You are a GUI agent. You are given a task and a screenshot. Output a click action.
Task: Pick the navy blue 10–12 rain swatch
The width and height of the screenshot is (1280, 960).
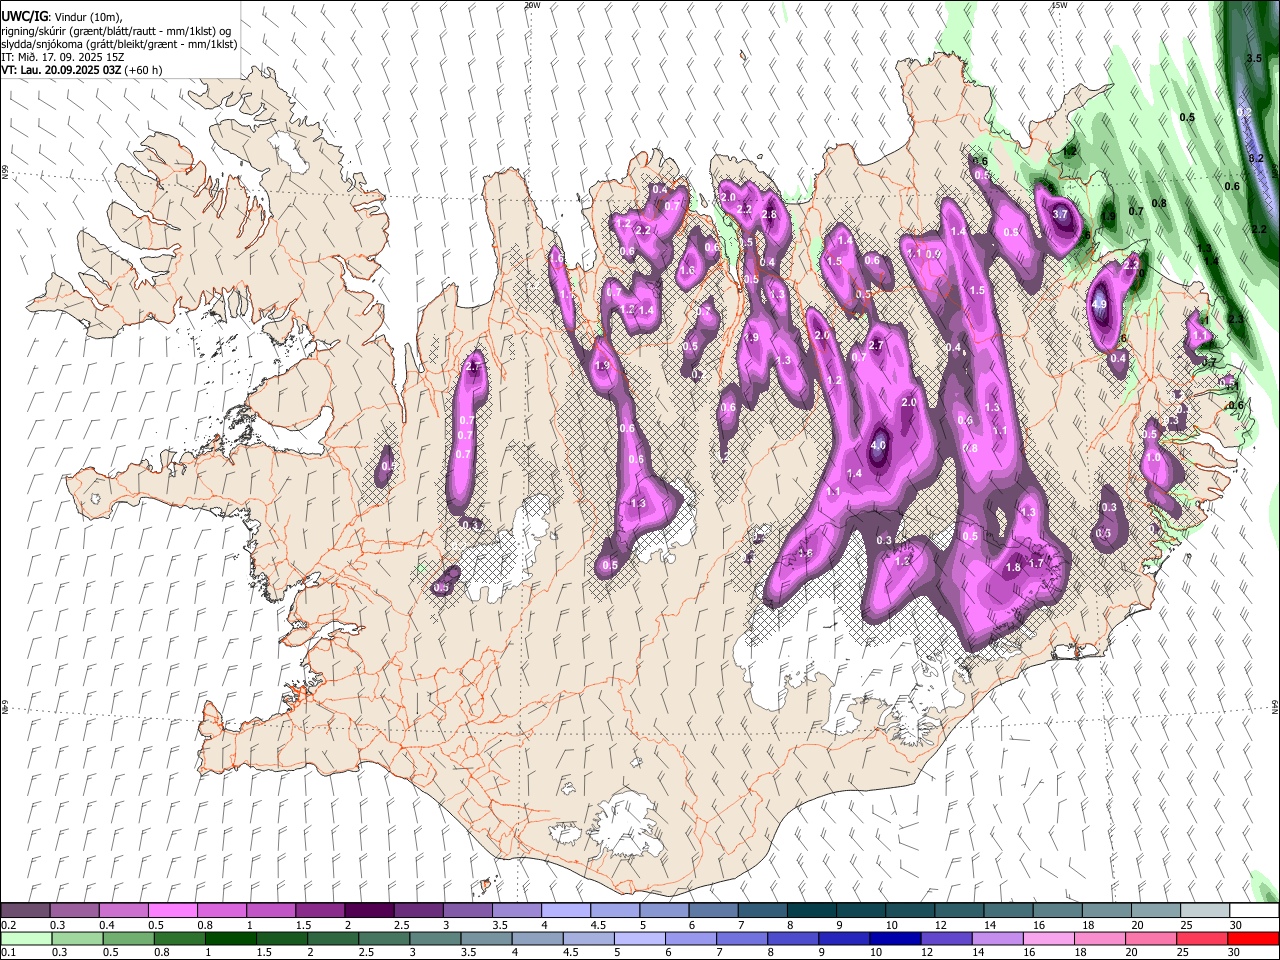[896, 939]
